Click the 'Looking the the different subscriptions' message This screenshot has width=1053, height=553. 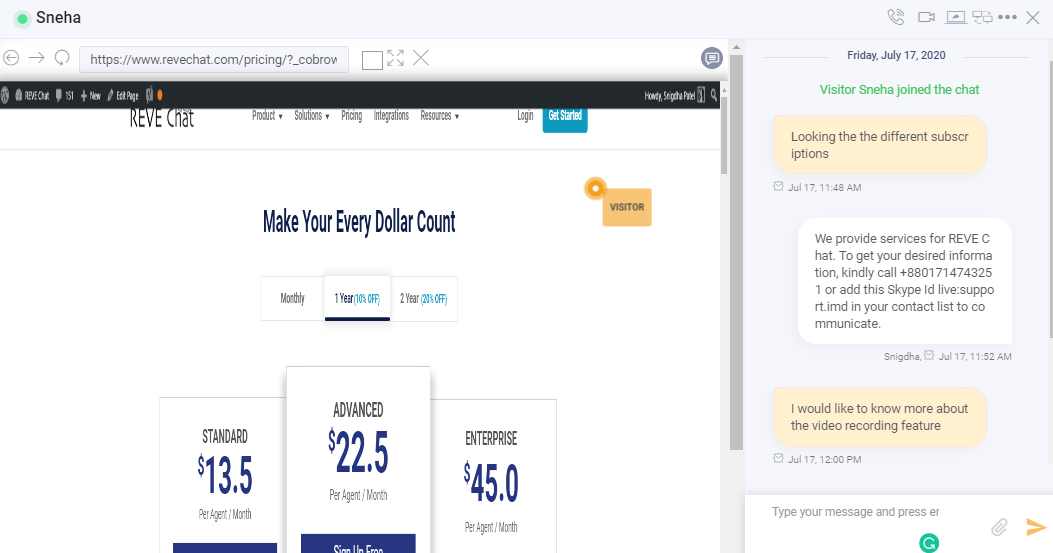(880, 145)
